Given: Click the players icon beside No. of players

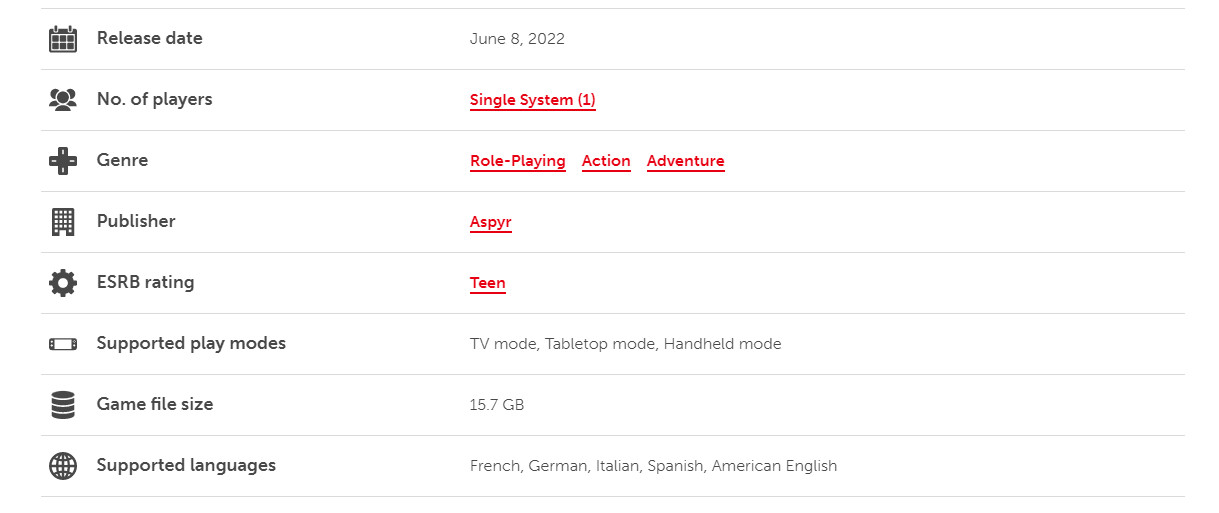Looking at the screenshot, I should [63, 100].
